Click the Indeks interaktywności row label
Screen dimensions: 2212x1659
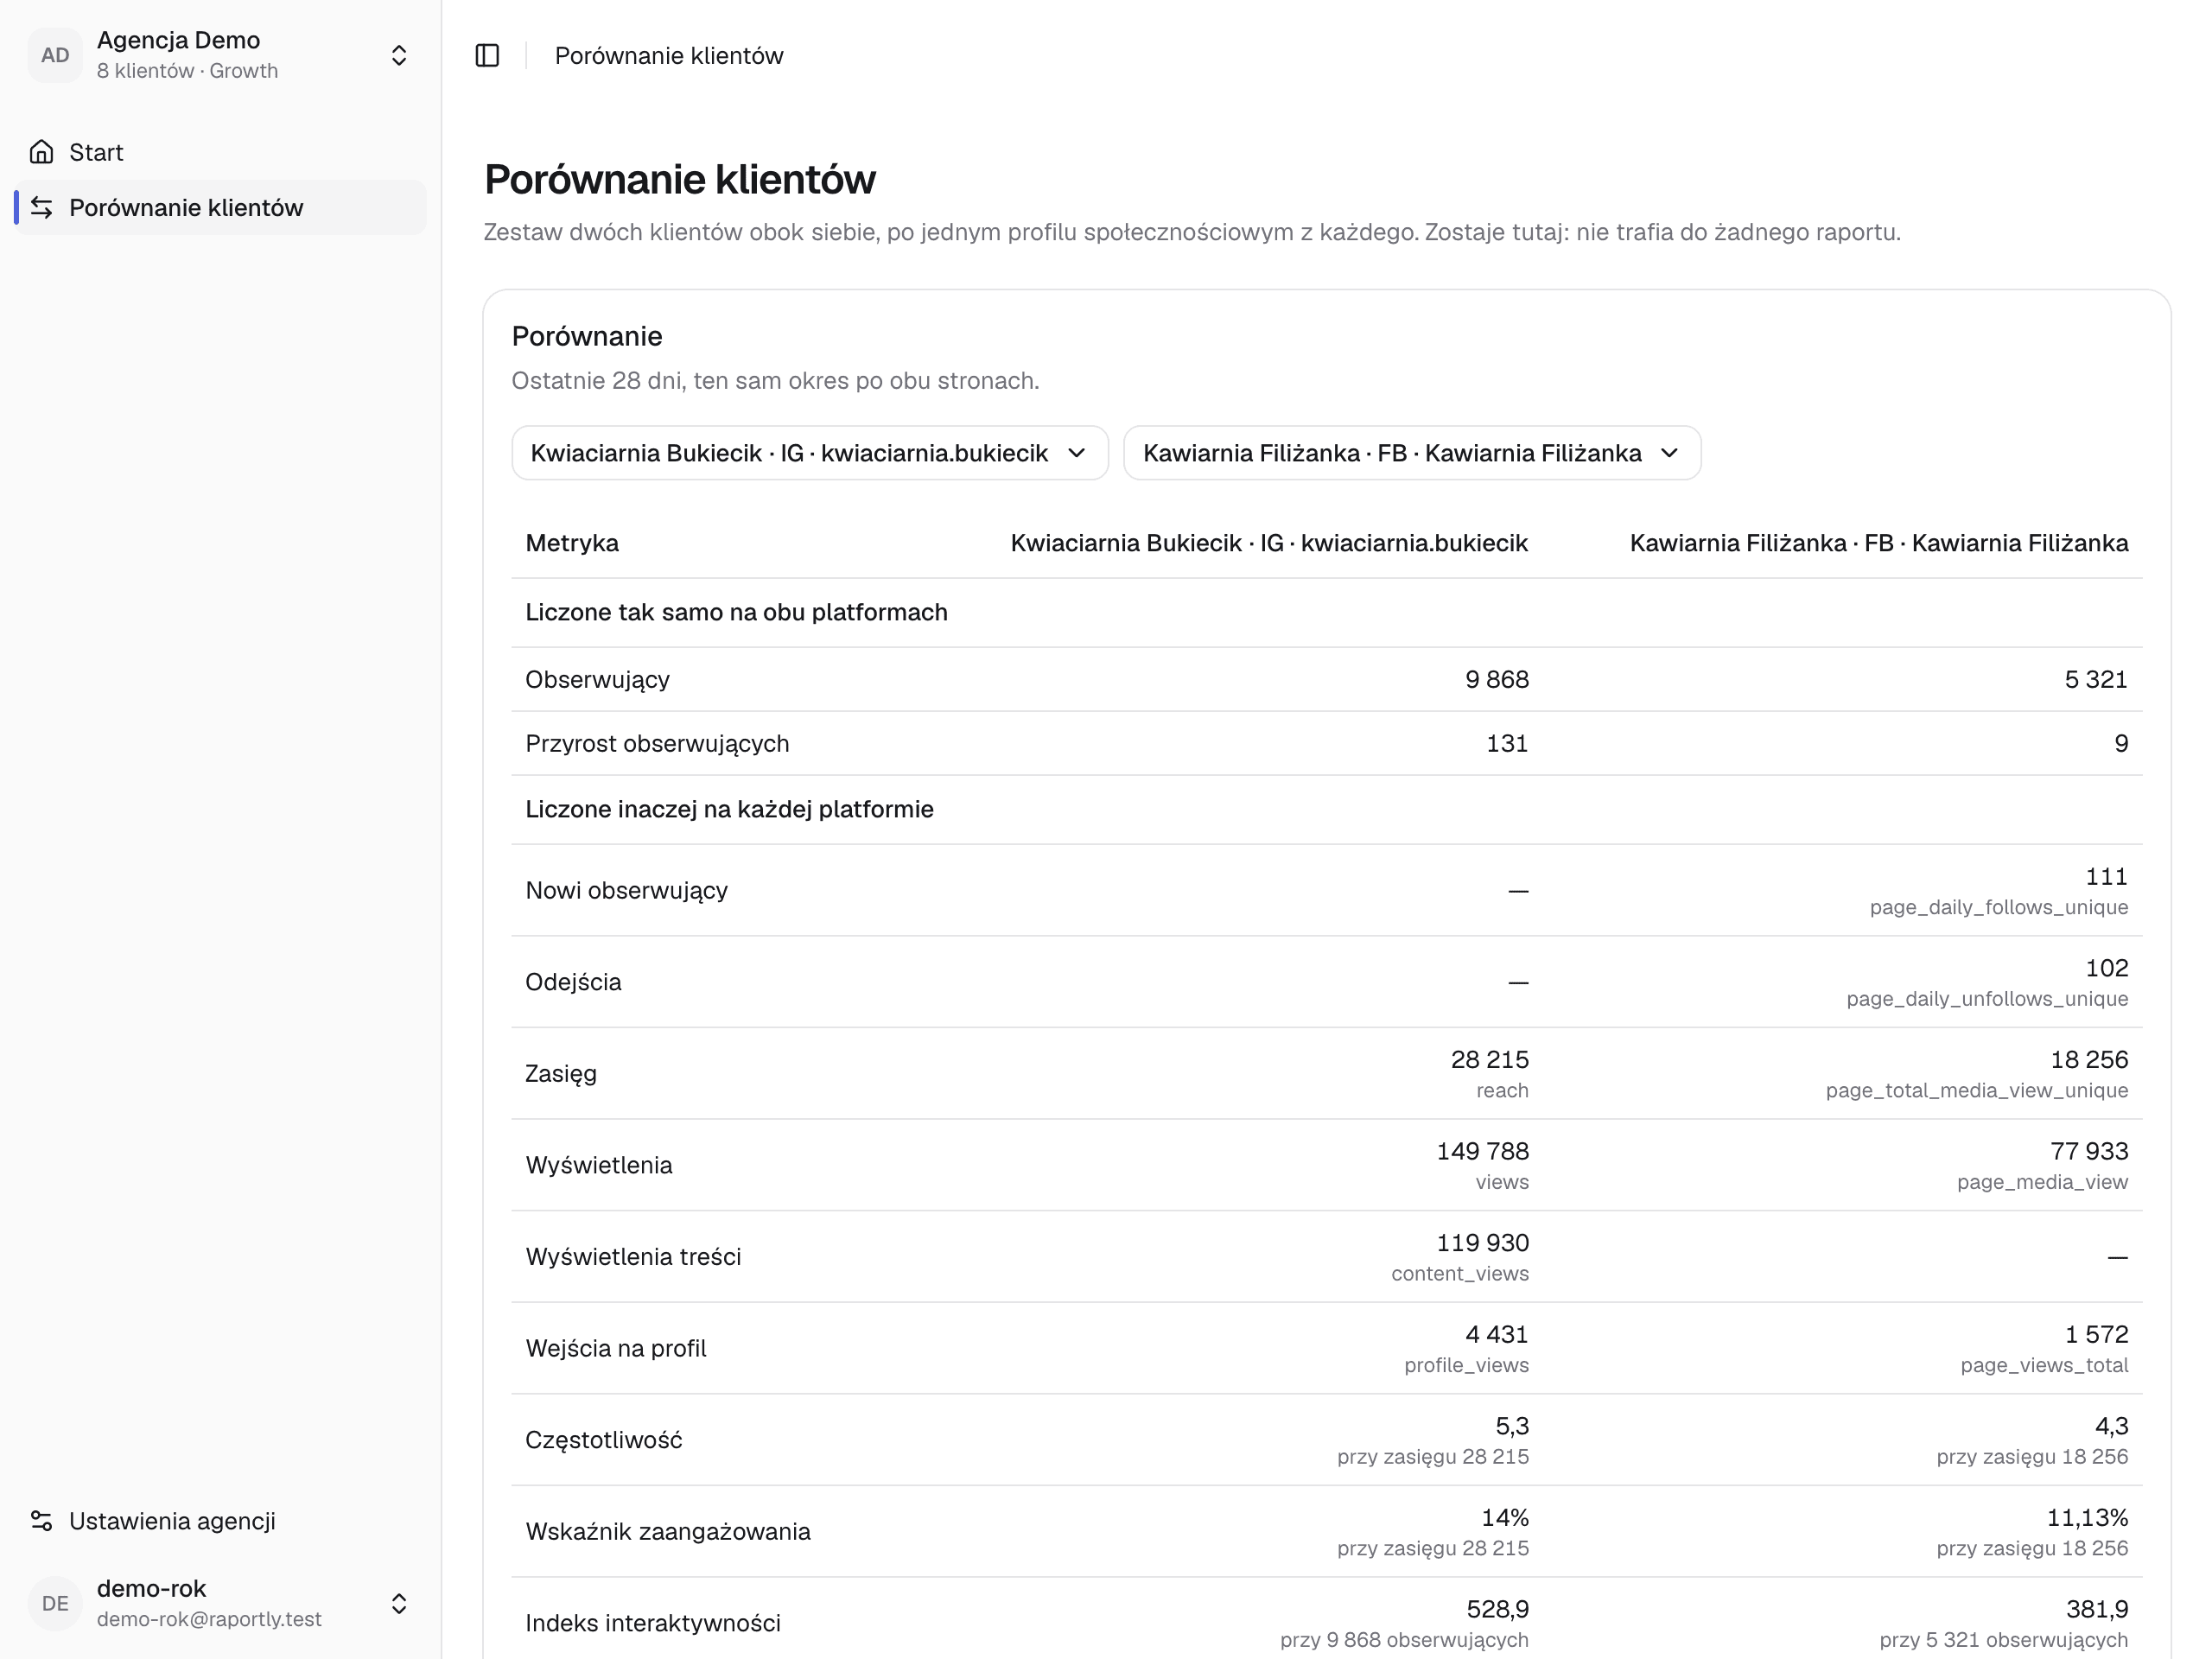coord(653,1623)
